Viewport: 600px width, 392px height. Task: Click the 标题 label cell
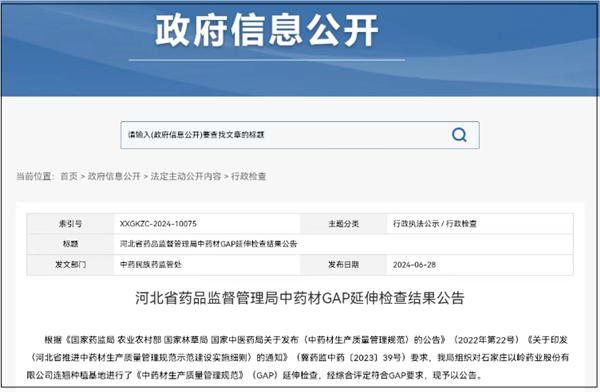[70, 244]
